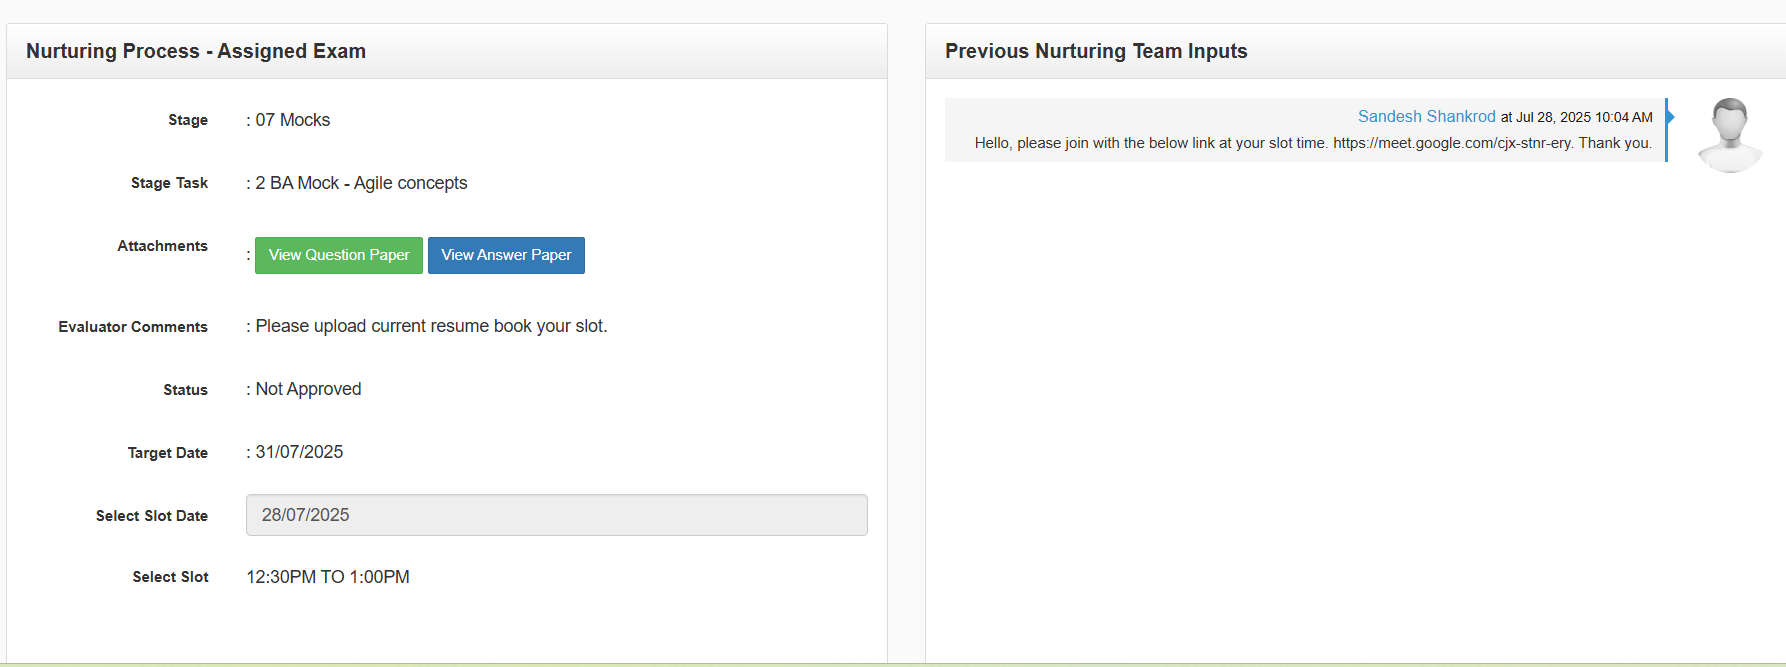Click the Jul 28, 2025 10:04 AM timestamp

tap(1584, 118)
